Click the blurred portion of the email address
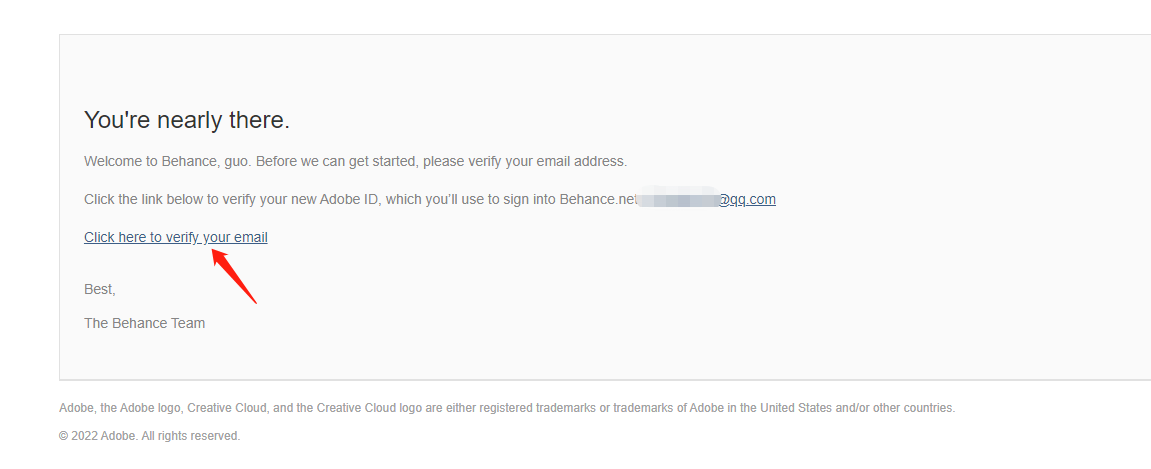 [678, 199]
